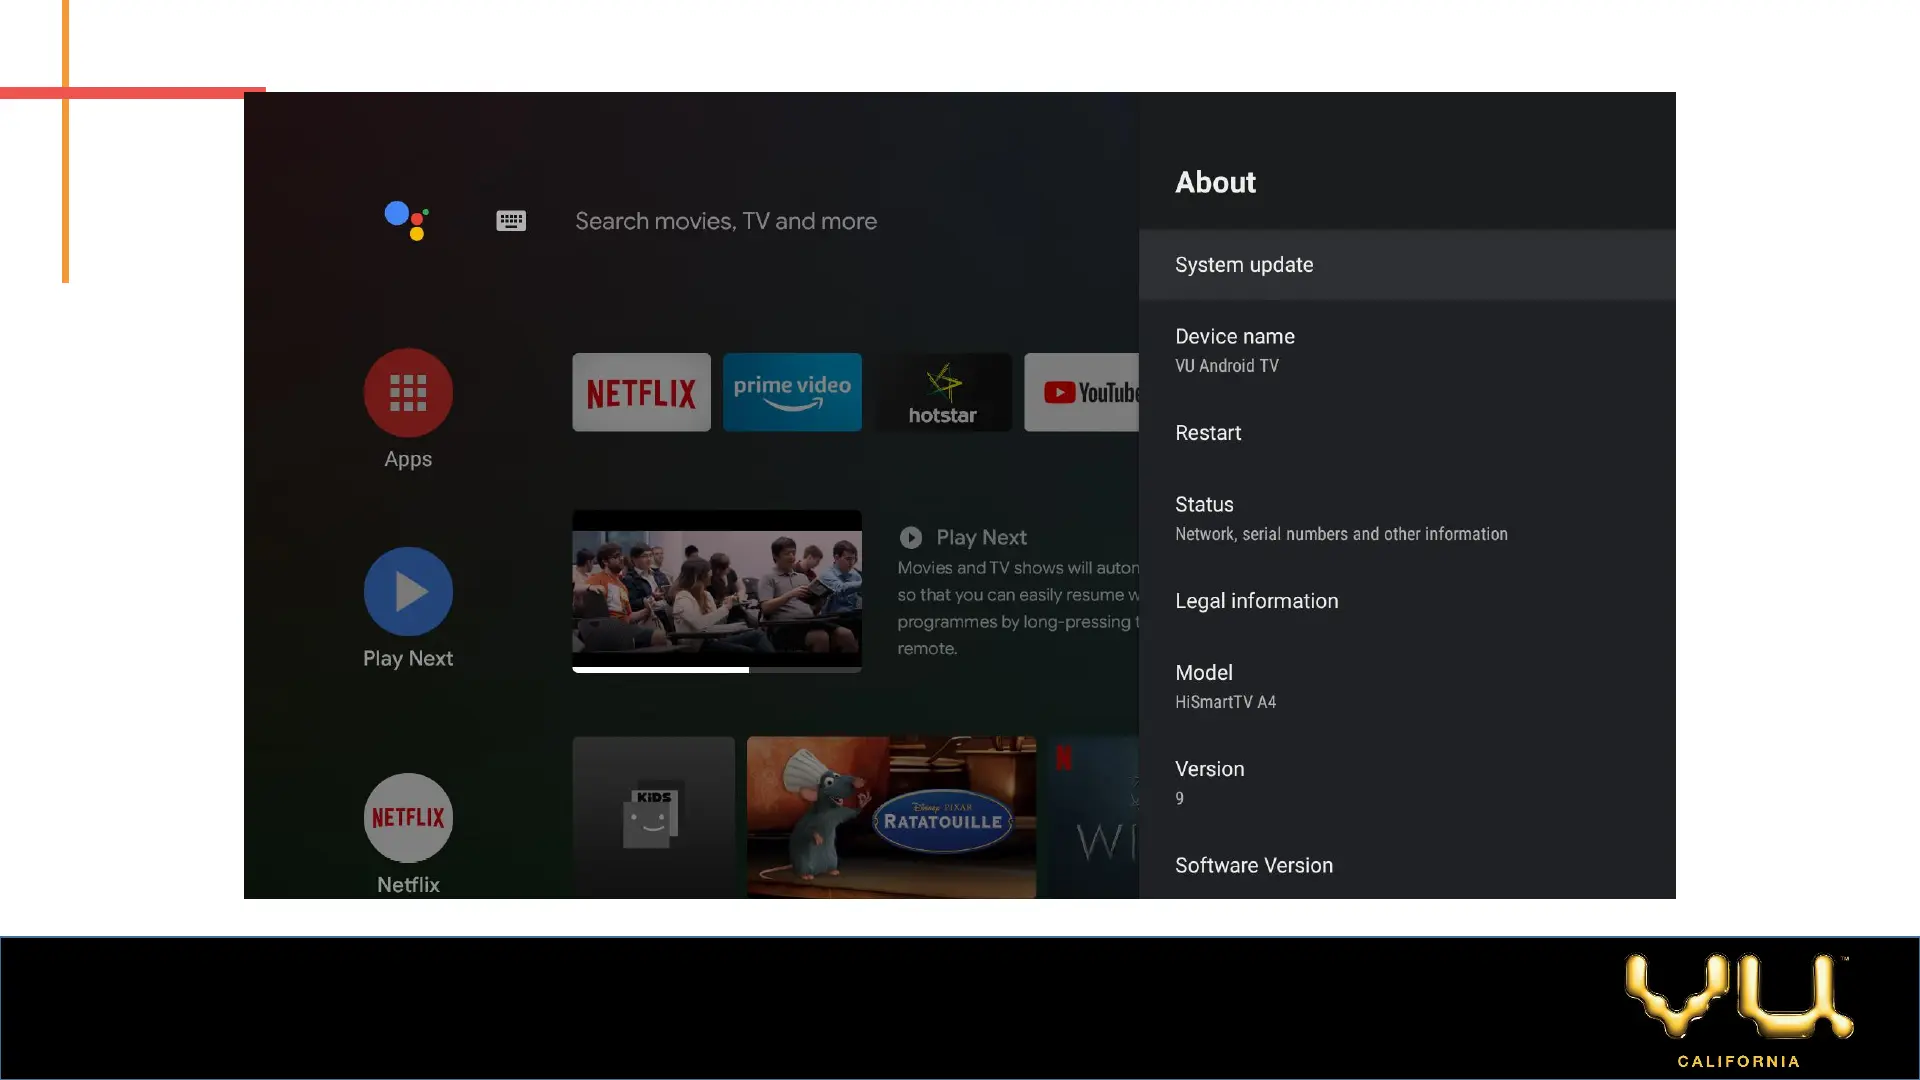Launch the Hotstar app tile

point(943,392)
